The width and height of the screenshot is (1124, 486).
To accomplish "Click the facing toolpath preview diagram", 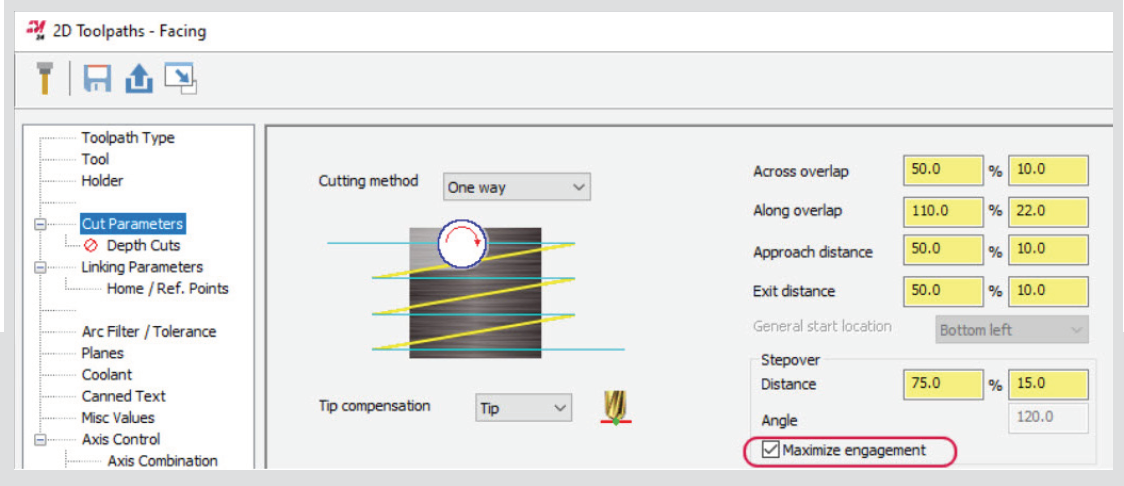I will (476, 291).
